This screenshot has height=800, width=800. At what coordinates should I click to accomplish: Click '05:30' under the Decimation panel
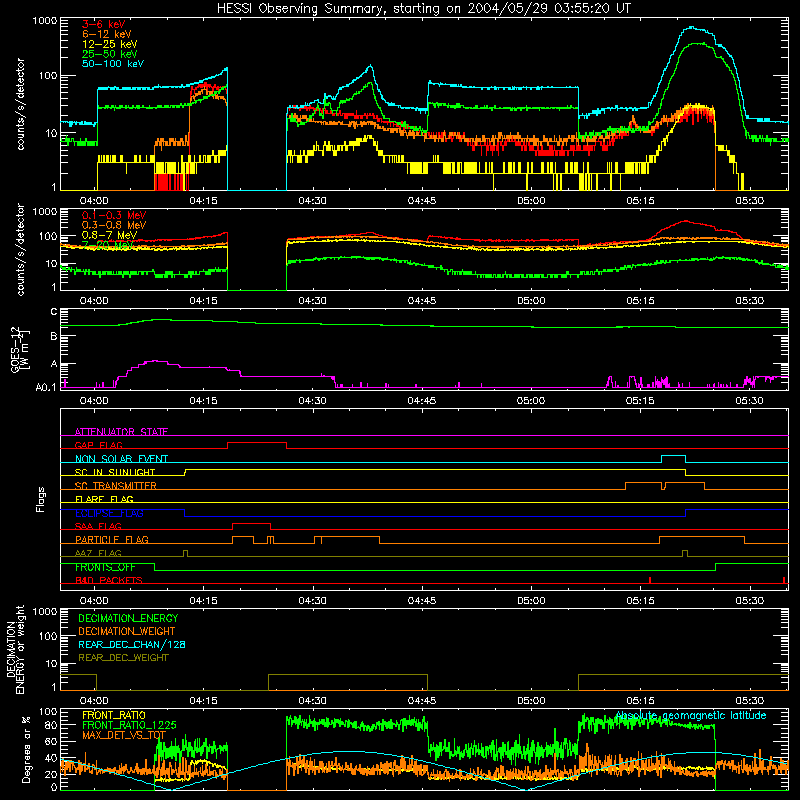coord(749,701)
